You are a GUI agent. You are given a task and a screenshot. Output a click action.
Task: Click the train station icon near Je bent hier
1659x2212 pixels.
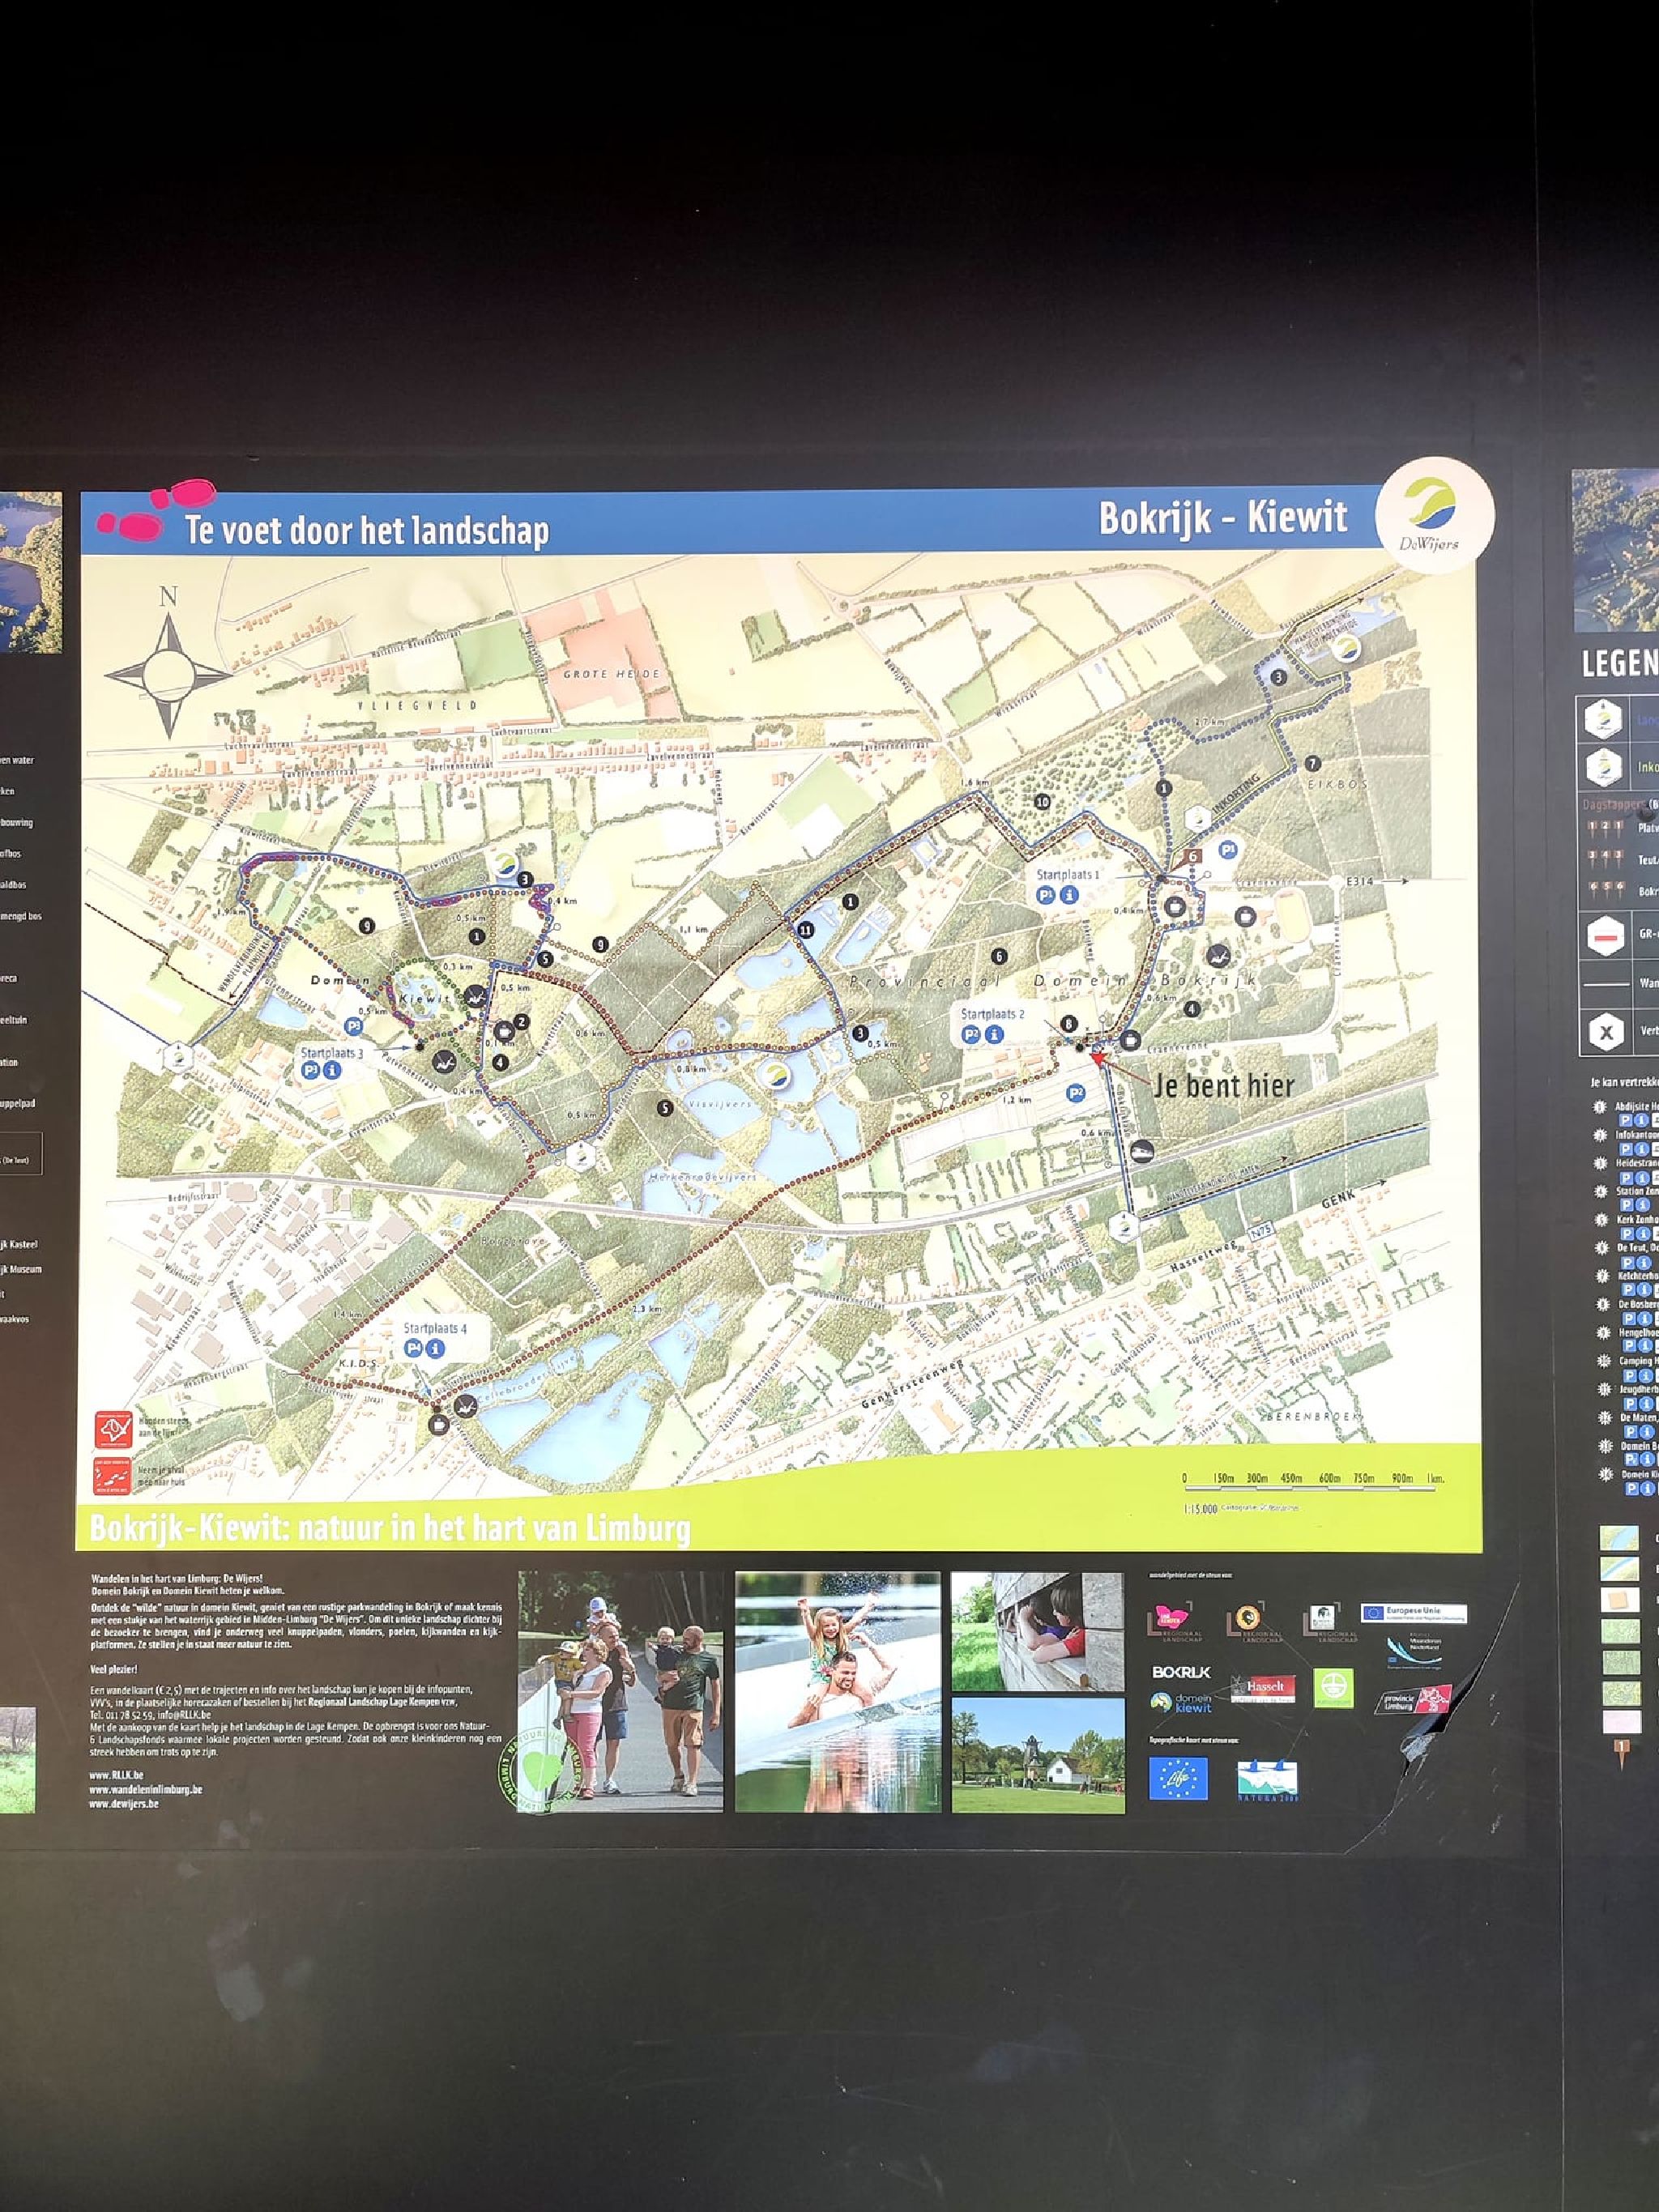(x=1144, y=1151)
